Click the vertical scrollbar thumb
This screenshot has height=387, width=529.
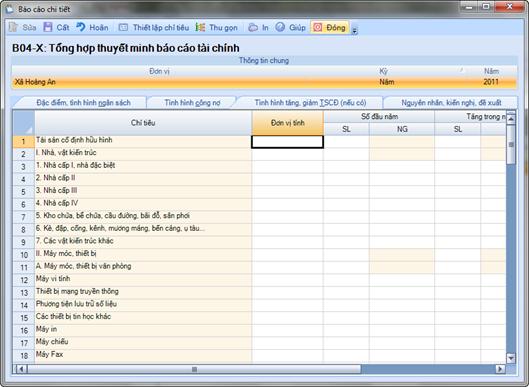pos(511,144)
